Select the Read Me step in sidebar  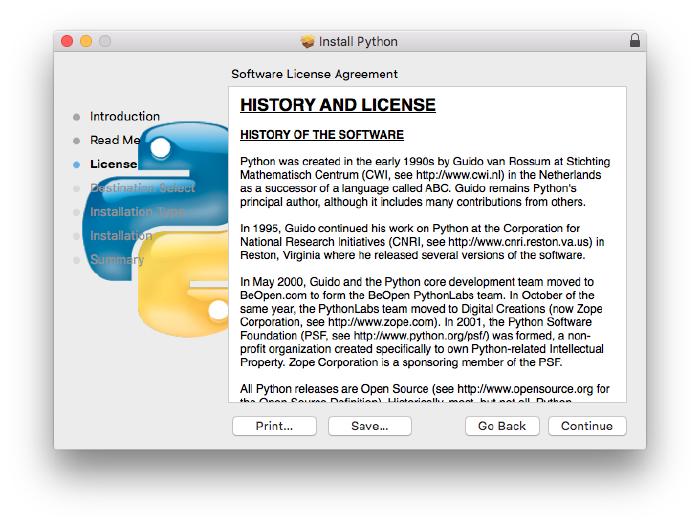(115, 140)
